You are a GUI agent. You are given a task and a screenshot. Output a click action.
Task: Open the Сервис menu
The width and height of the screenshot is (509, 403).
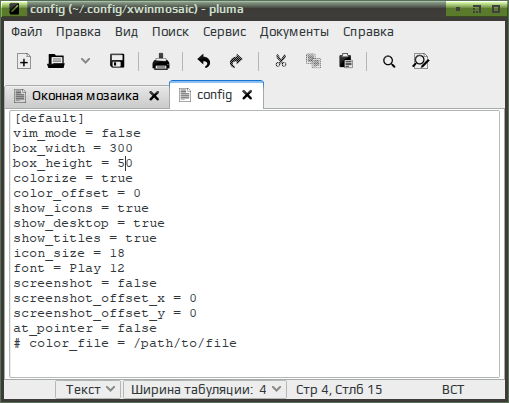pos(224,32)
